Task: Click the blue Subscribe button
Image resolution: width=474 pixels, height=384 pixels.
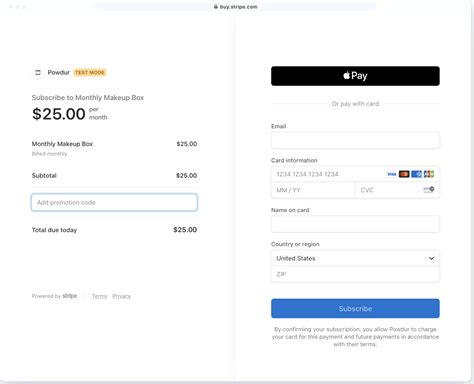Action: pyautogui.click(x=355, y=308)
